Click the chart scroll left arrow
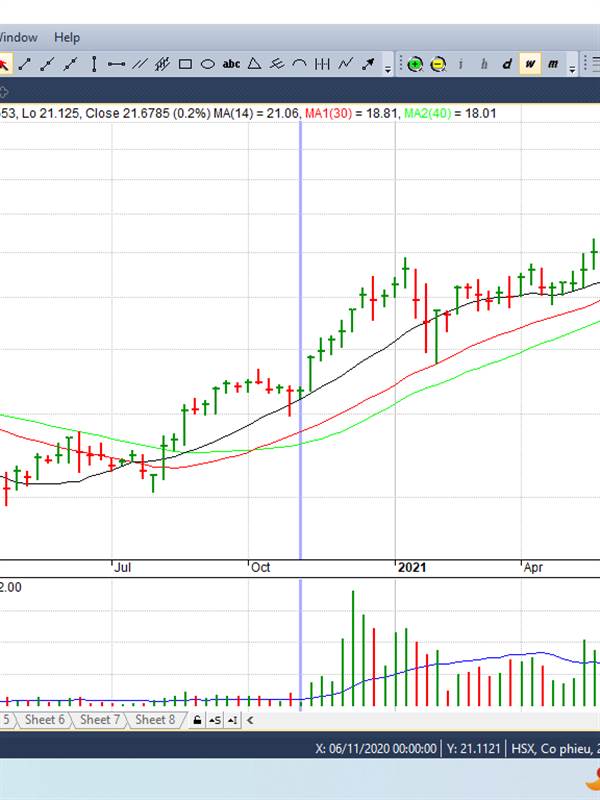600x800 pixels. (250, 720)
